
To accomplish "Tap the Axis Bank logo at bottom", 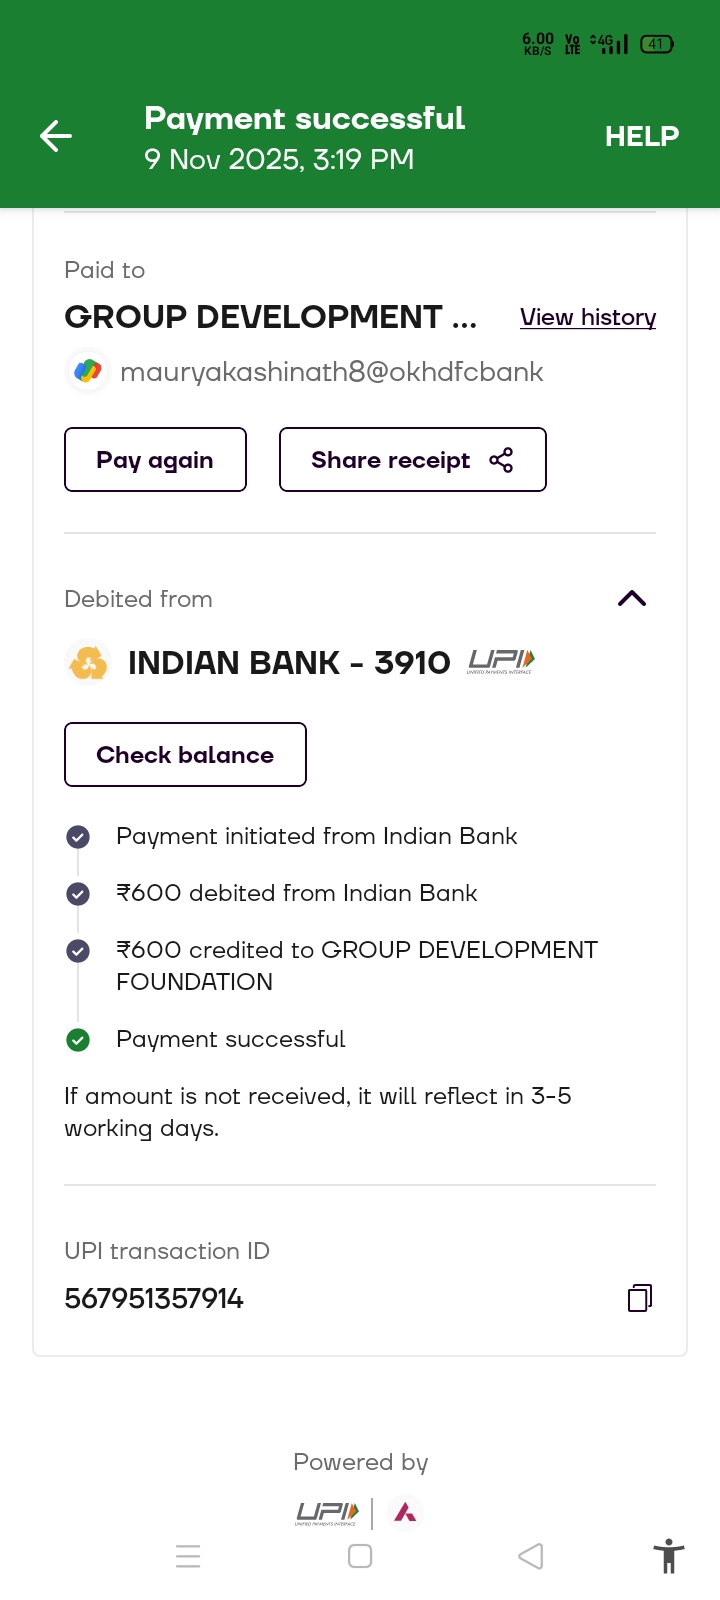I will tap(405, 1513).
